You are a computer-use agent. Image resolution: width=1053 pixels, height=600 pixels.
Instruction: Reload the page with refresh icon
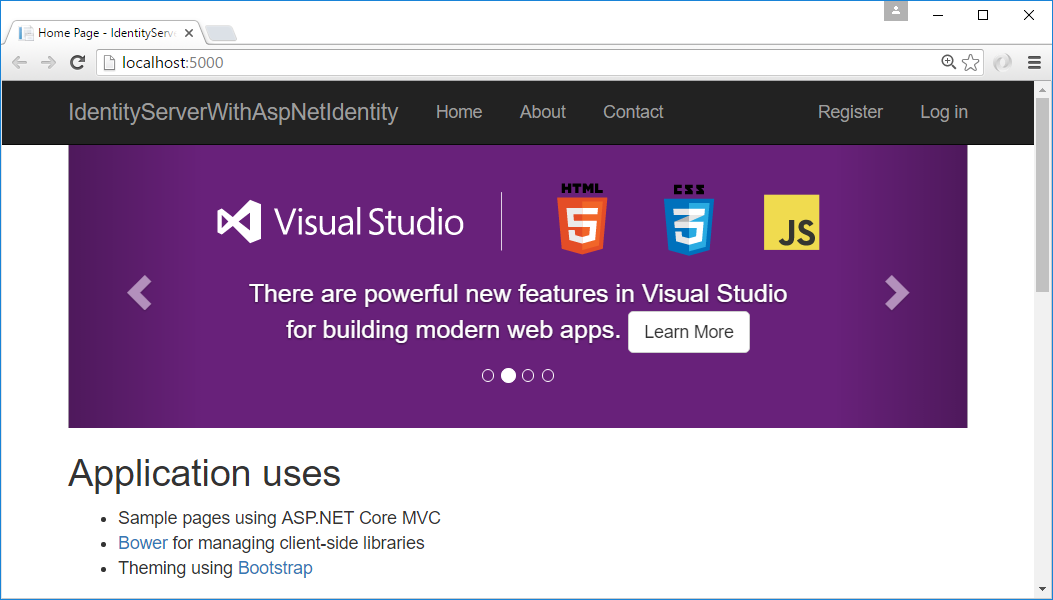point(77,63)
